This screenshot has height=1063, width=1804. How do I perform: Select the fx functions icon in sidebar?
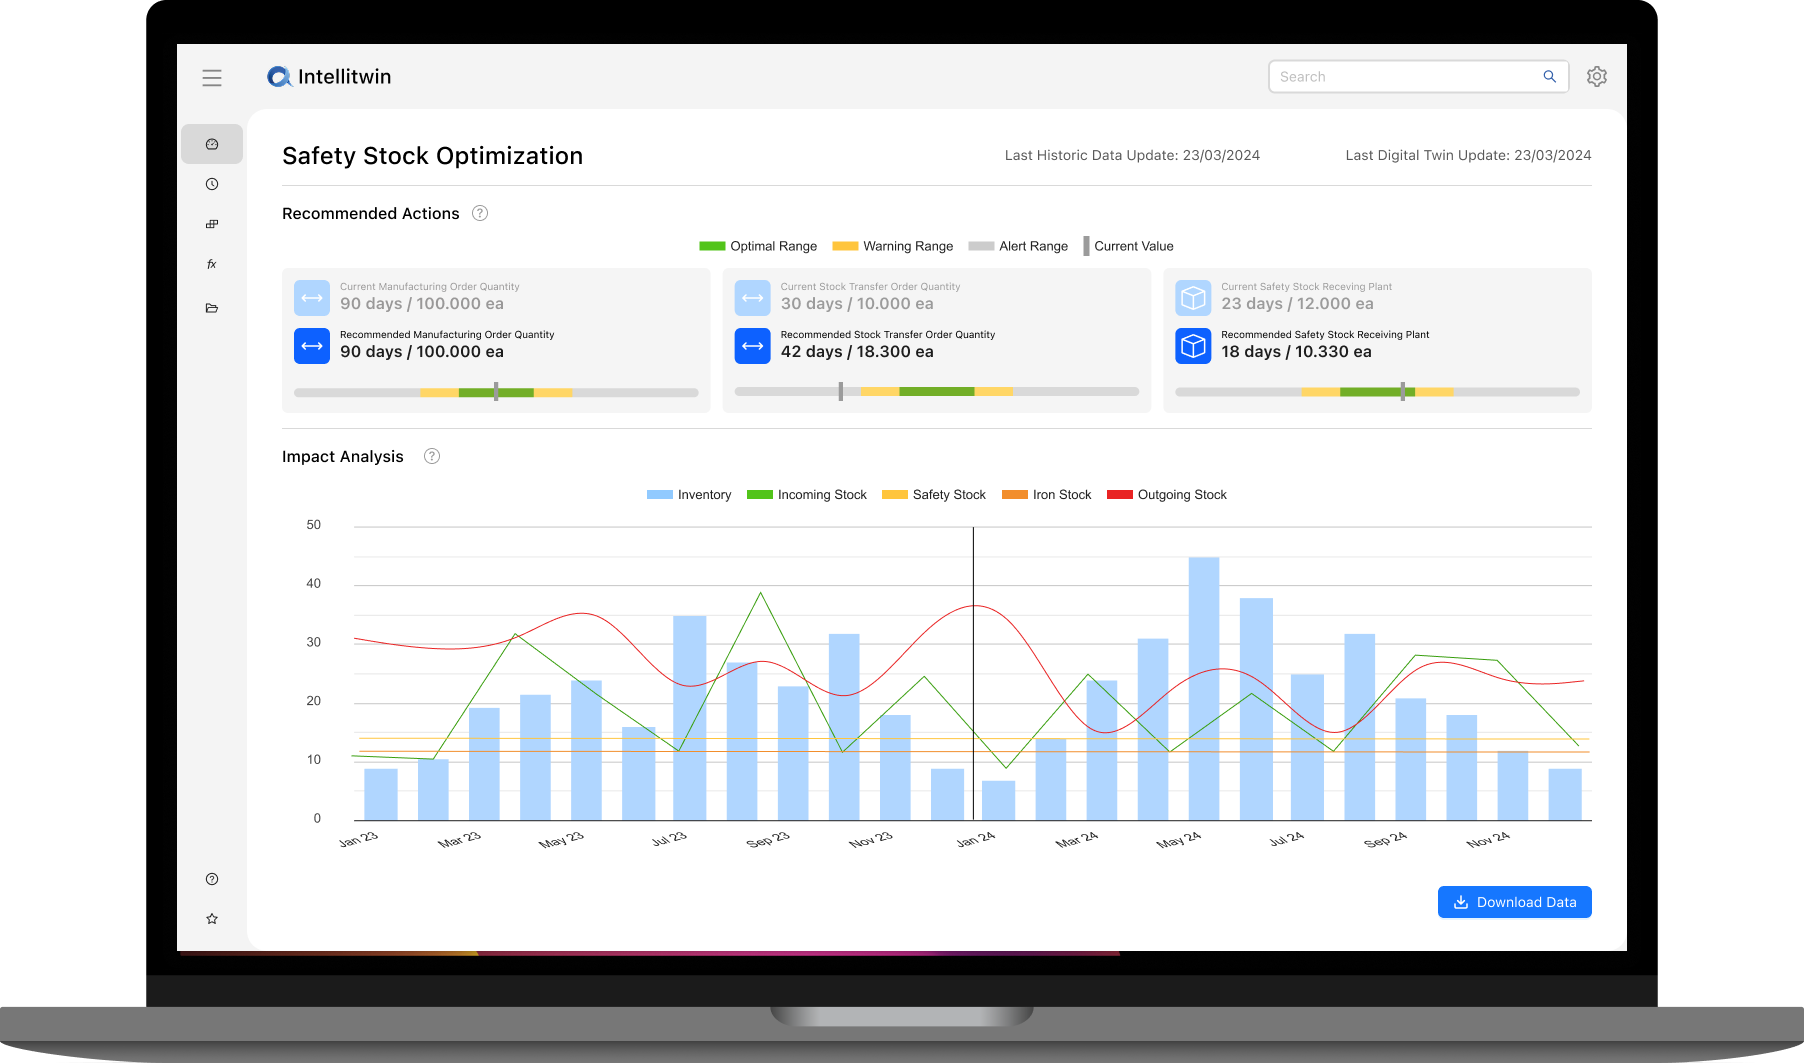212,263
